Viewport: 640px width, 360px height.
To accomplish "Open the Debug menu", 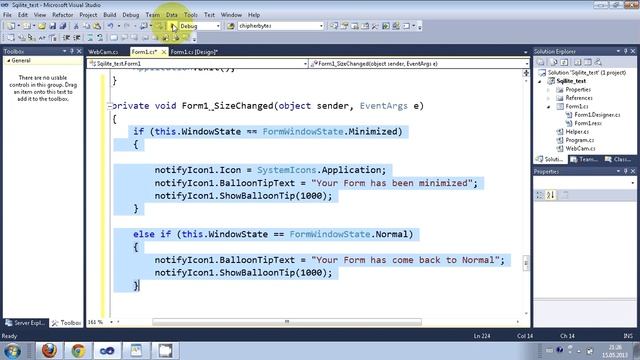I will coord(131,15).
